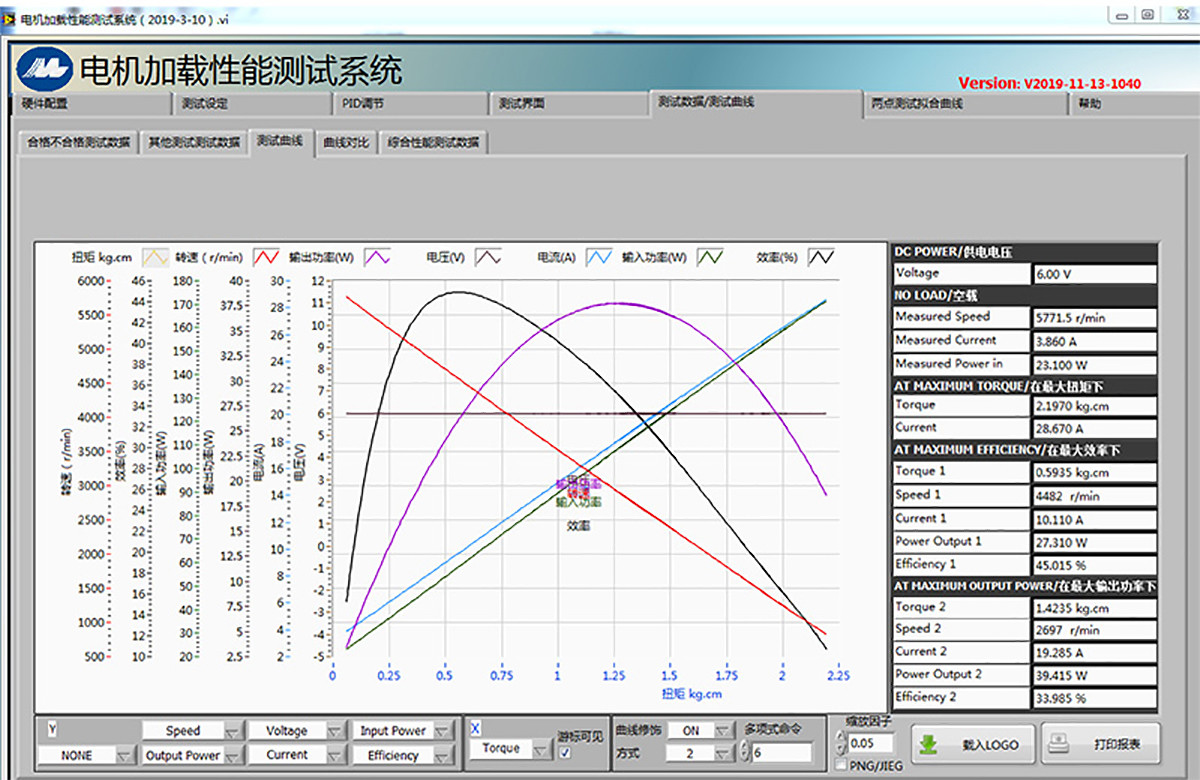Click the torque (扭矩 kg.cm) legend swatch
The image size is (1200, 780).
[154, 257]
